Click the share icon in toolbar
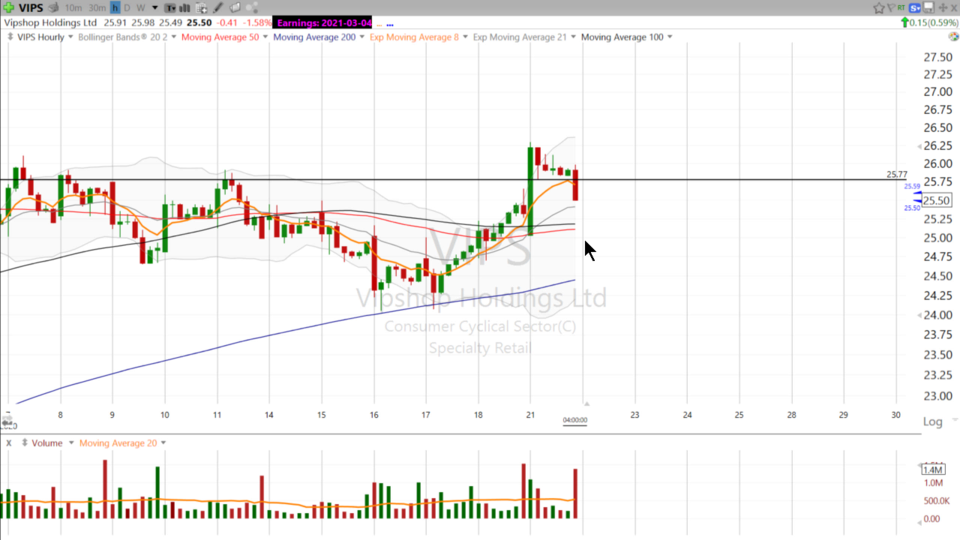Screen dimensions: 960x540 (x=252, y=8)
